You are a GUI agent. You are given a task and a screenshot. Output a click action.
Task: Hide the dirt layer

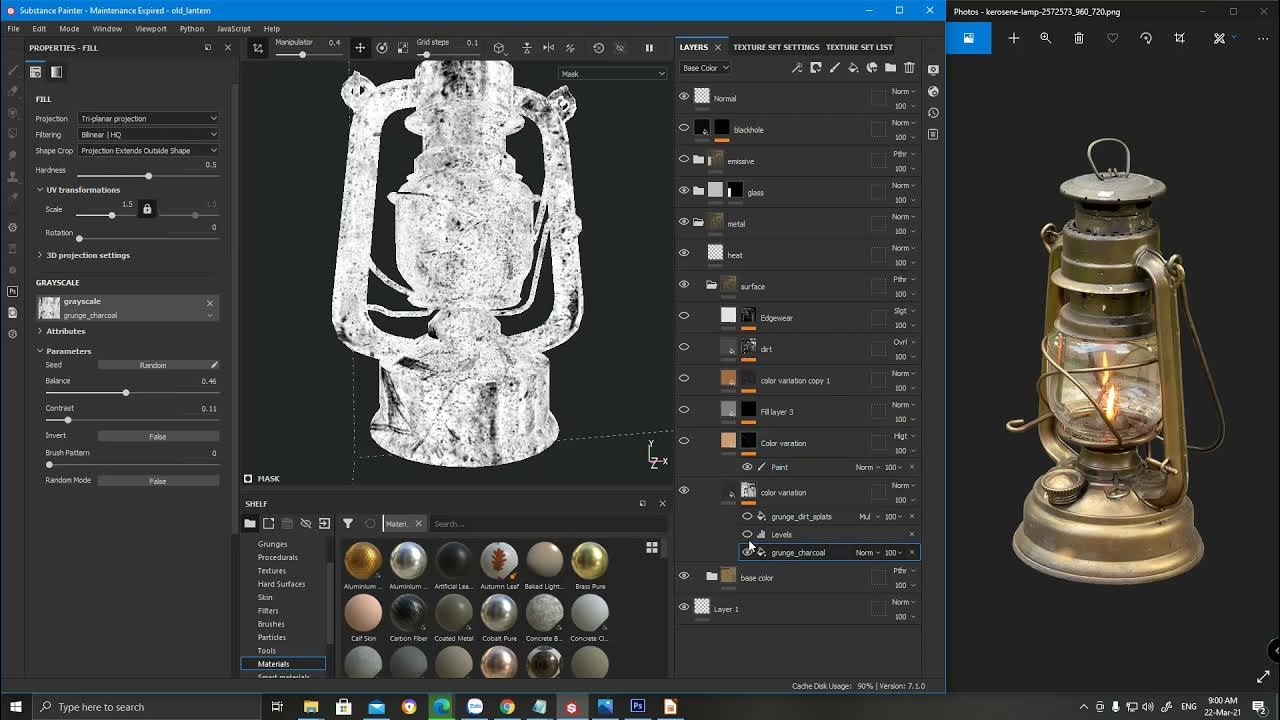point(684,347)
